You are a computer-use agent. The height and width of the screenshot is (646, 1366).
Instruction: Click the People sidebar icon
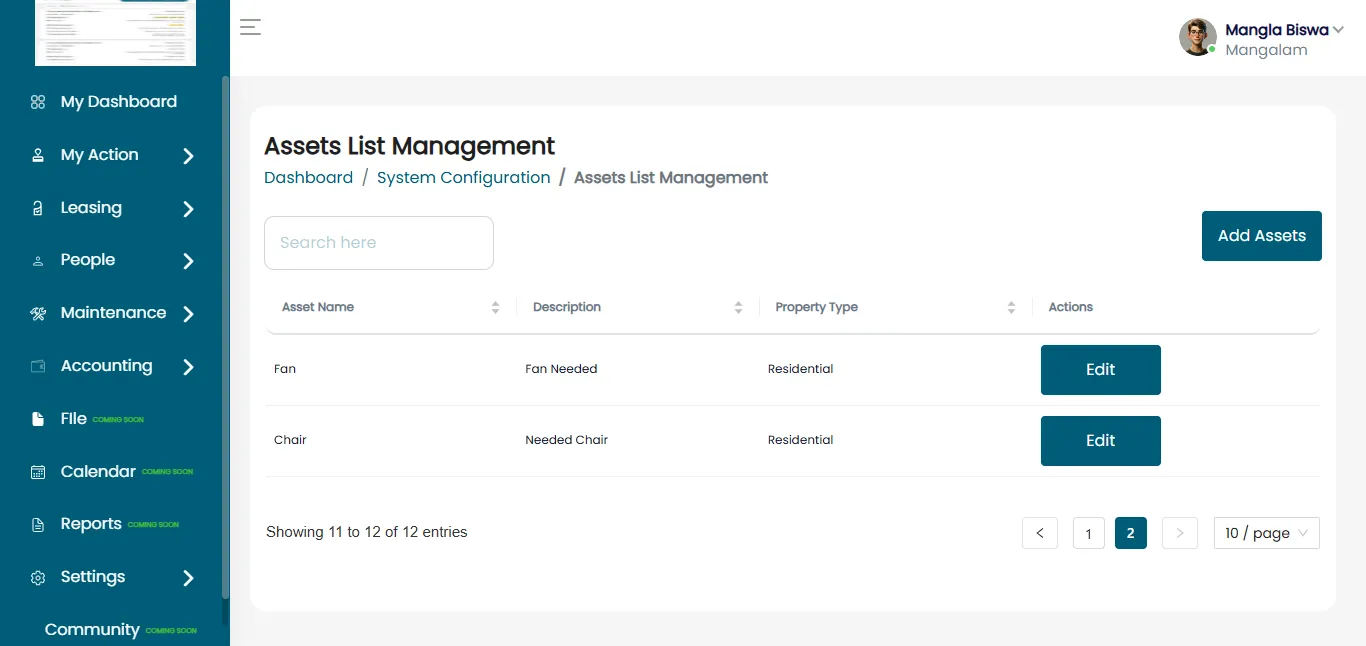click(x=38, y=261)
